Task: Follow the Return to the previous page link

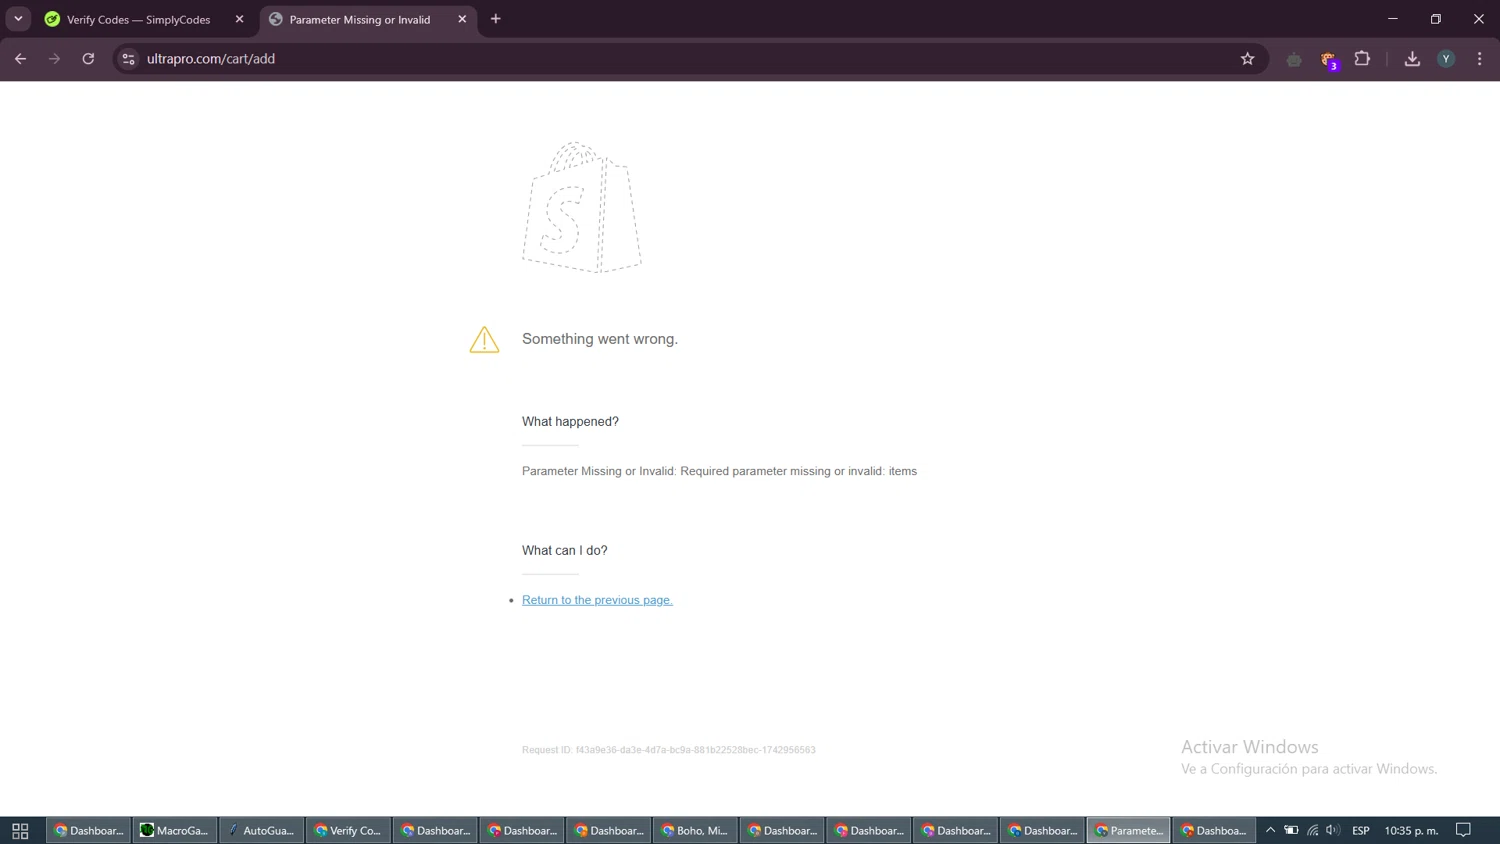Action: (x=597, y=600)
